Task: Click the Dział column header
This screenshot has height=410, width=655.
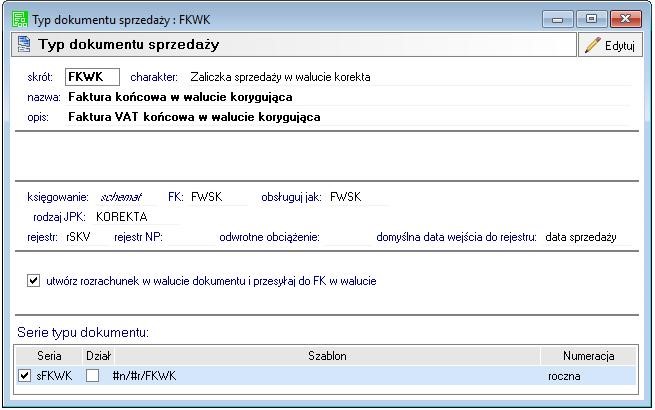Action: click(x=98, y=355)
